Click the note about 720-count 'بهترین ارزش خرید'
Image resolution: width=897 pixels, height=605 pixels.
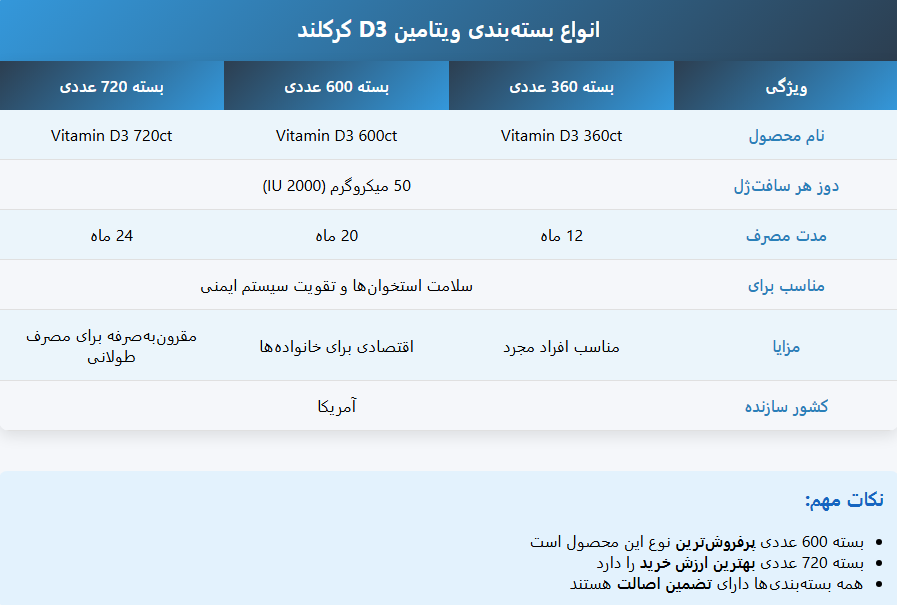click(730, 563)
